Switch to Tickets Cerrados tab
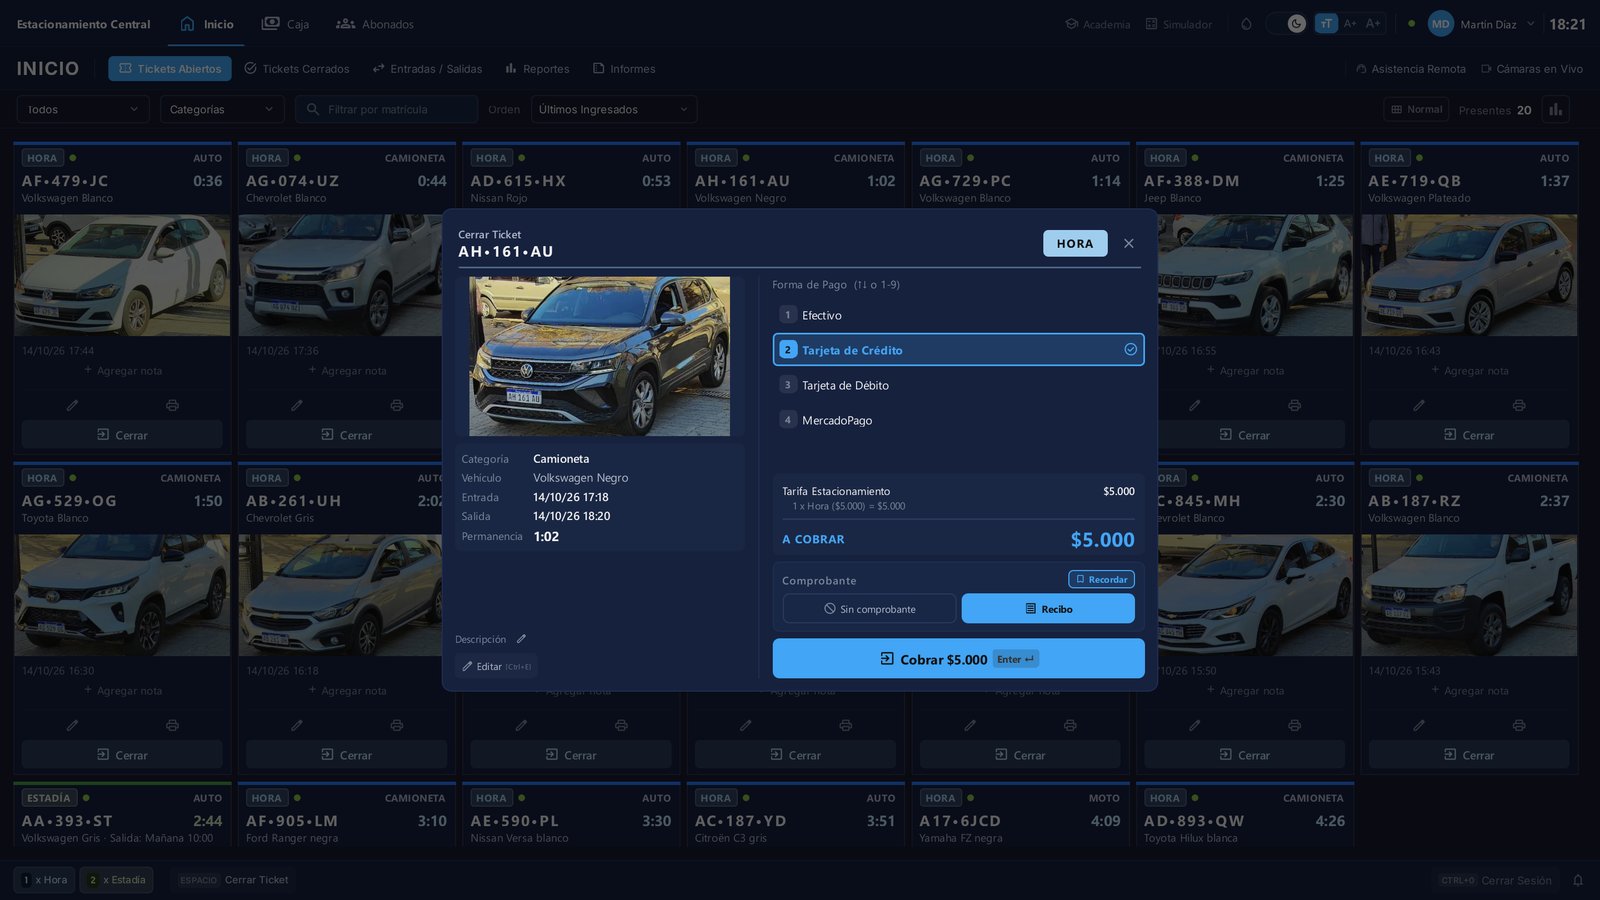Screen dimensions: 1600x900 [x=297, y=69]
